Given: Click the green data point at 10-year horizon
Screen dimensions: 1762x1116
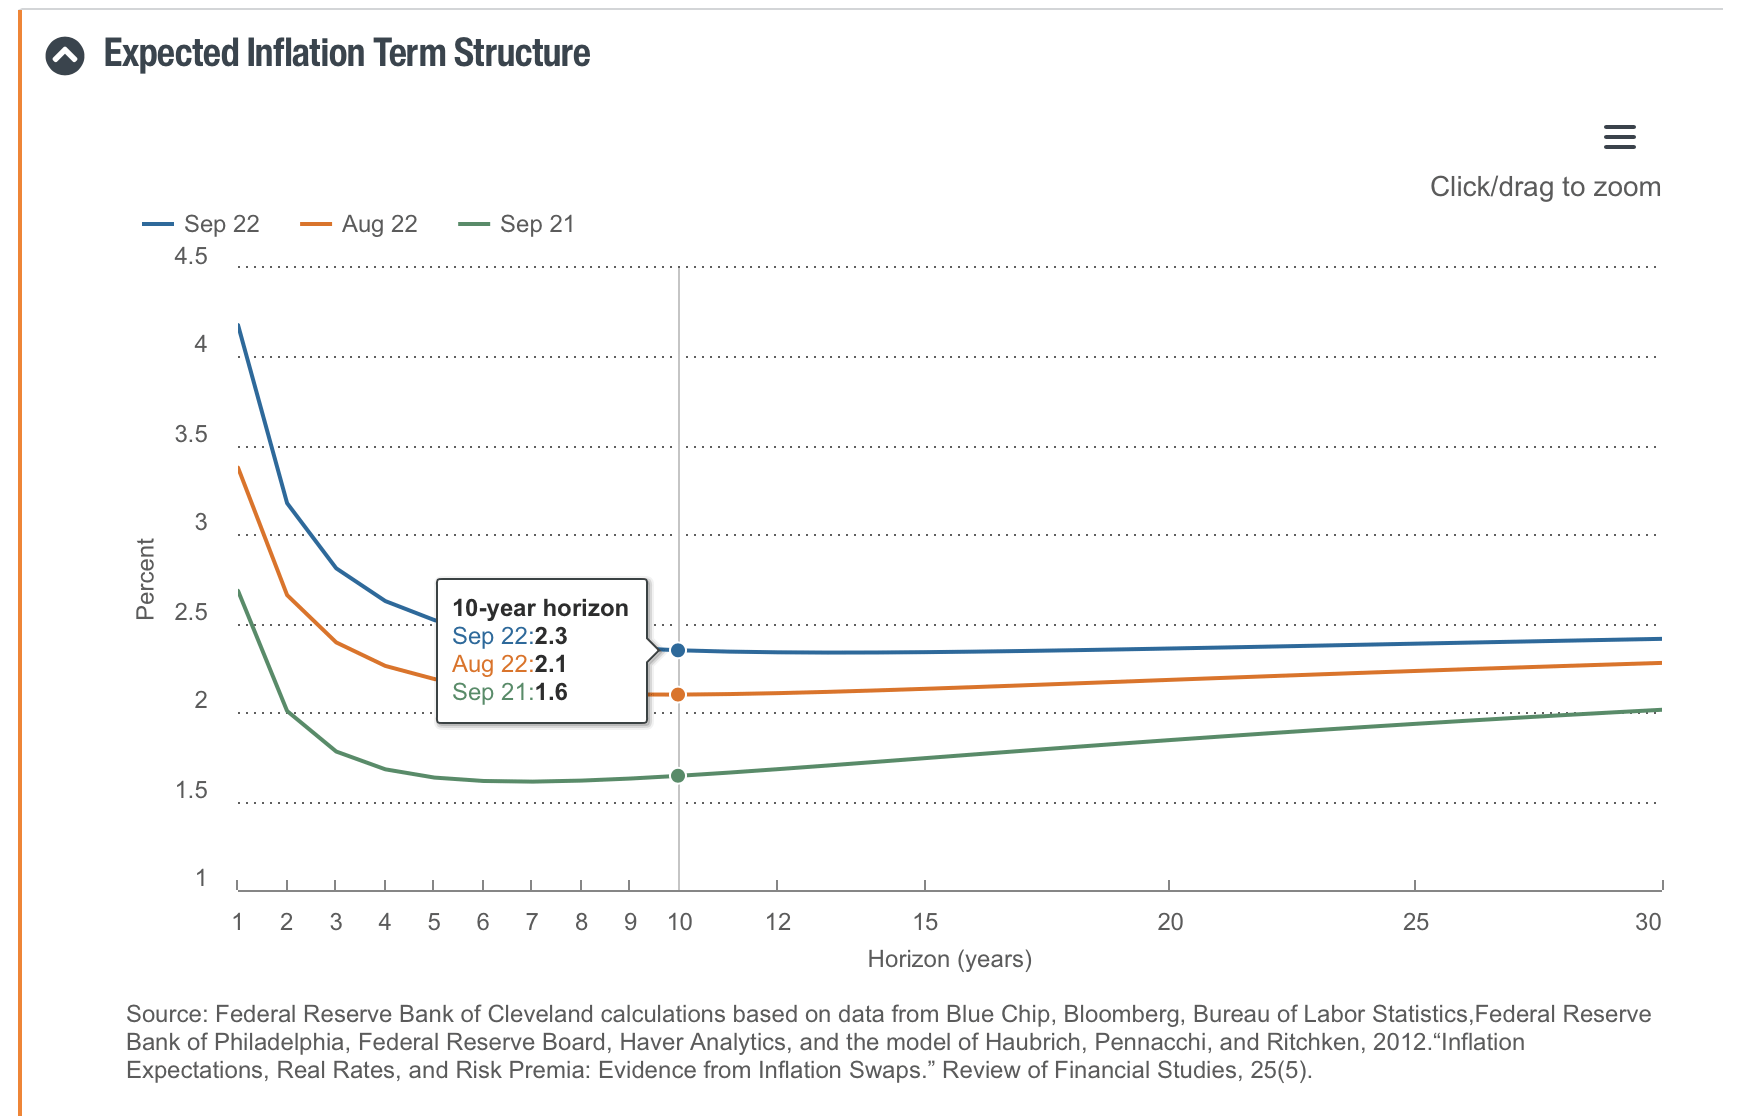Looking at the screenshot, I should click(x=678, y=776).
